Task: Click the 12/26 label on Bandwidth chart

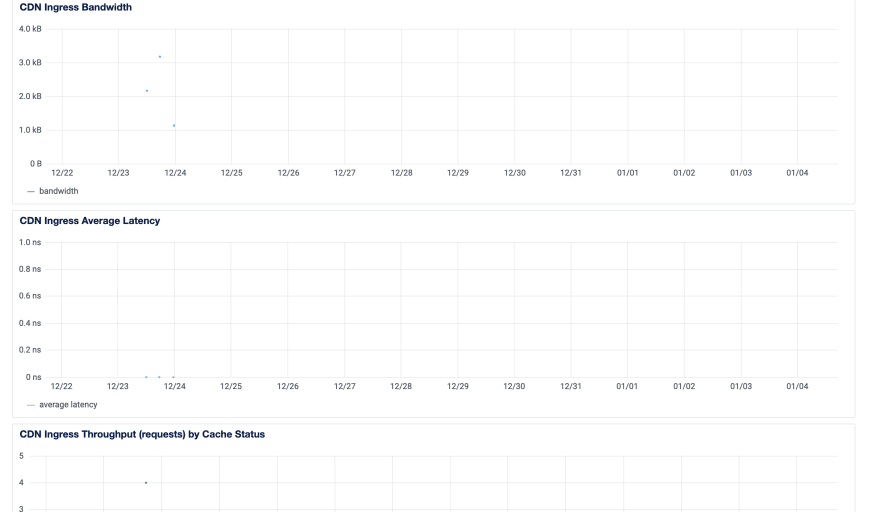Action: pyautogui.click(x=288, y=173)
